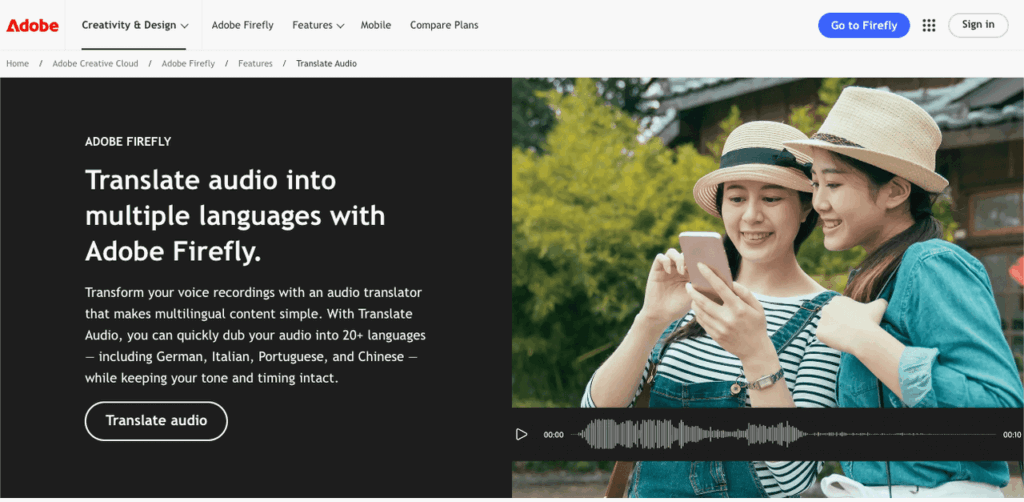
Task: Click the 00:10 duration label
Action: 1012,435
